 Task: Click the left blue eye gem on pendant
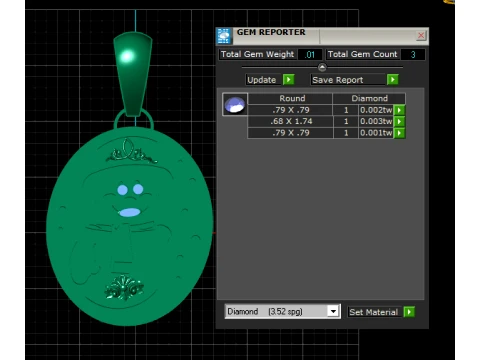coord(122,190)
